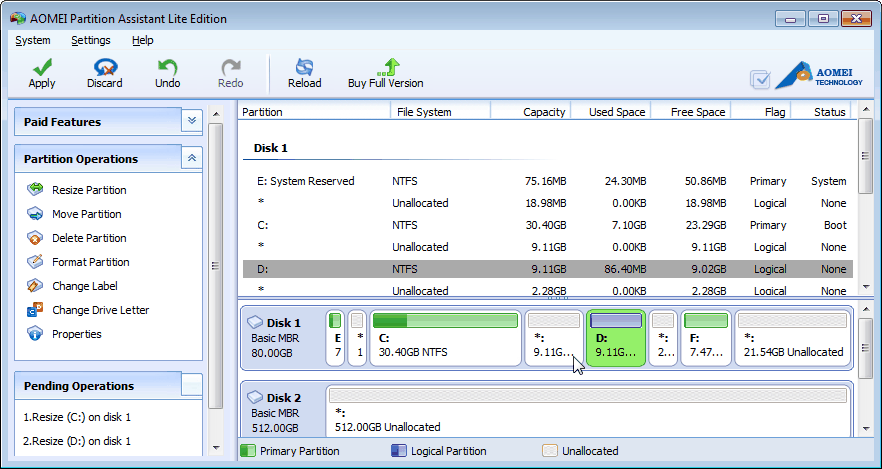The width and height of the screenshot is (882, 469).
Task: Click the Change Label icon
Action: [35, 286]
